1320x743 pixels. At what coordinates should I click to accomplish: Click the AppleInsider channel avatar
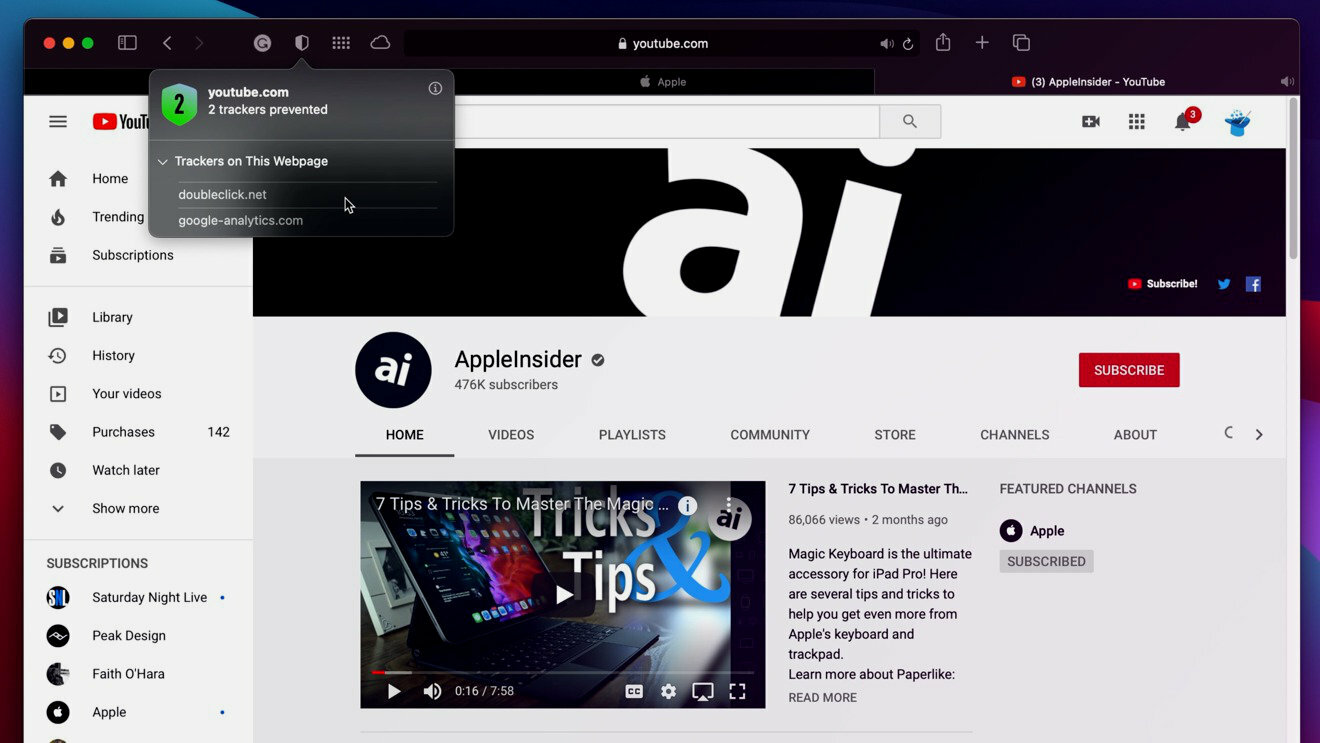coord(393,370)
